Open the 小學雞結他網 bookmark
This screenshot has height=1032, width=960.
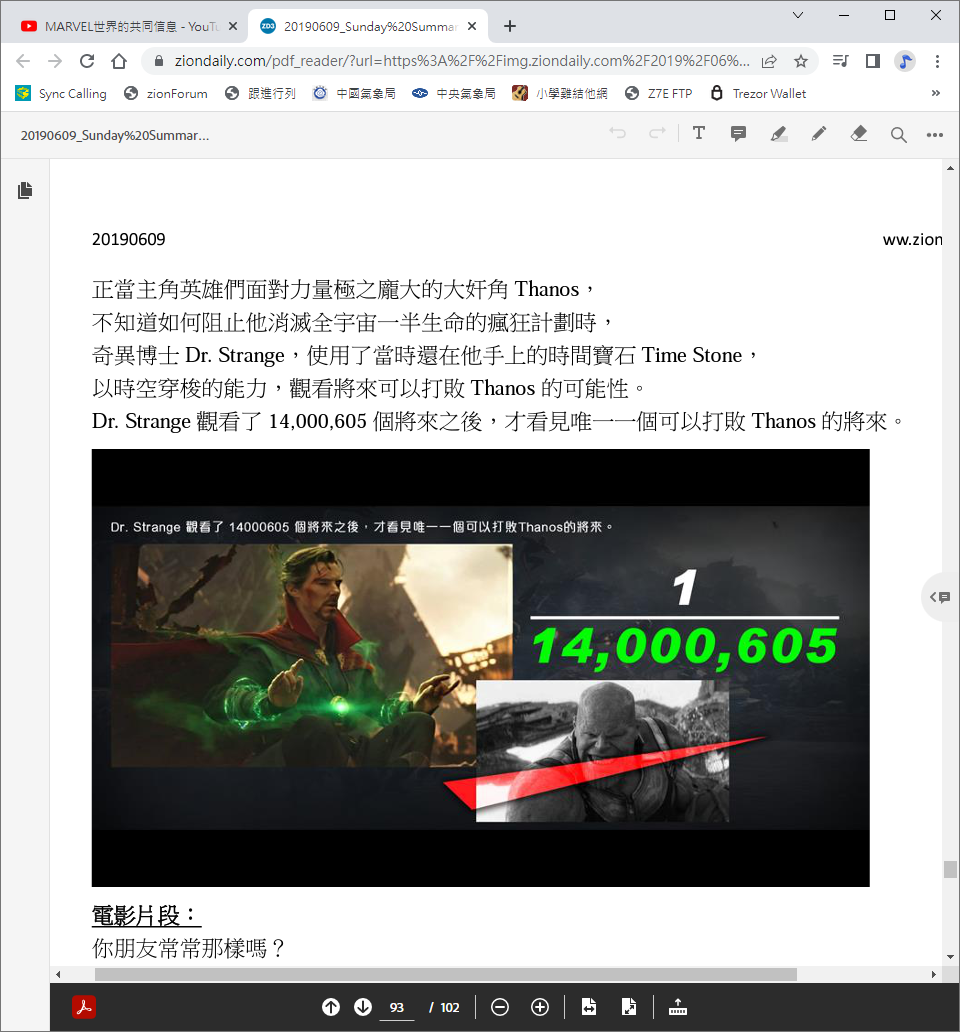[x=560, y=93]
